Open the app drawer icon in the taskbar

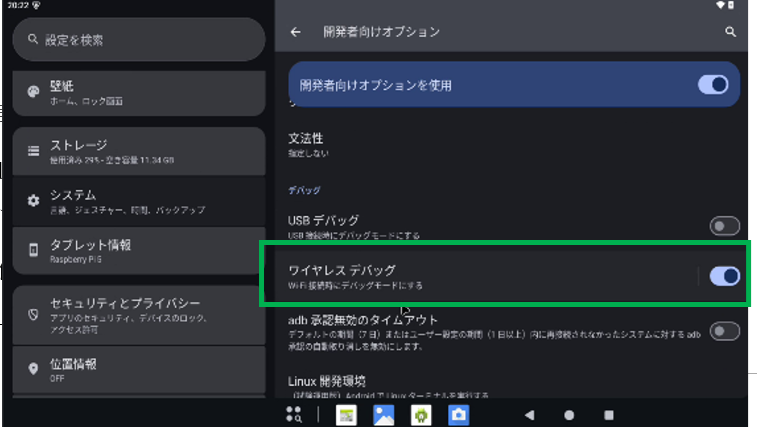(x=294, y=414)
